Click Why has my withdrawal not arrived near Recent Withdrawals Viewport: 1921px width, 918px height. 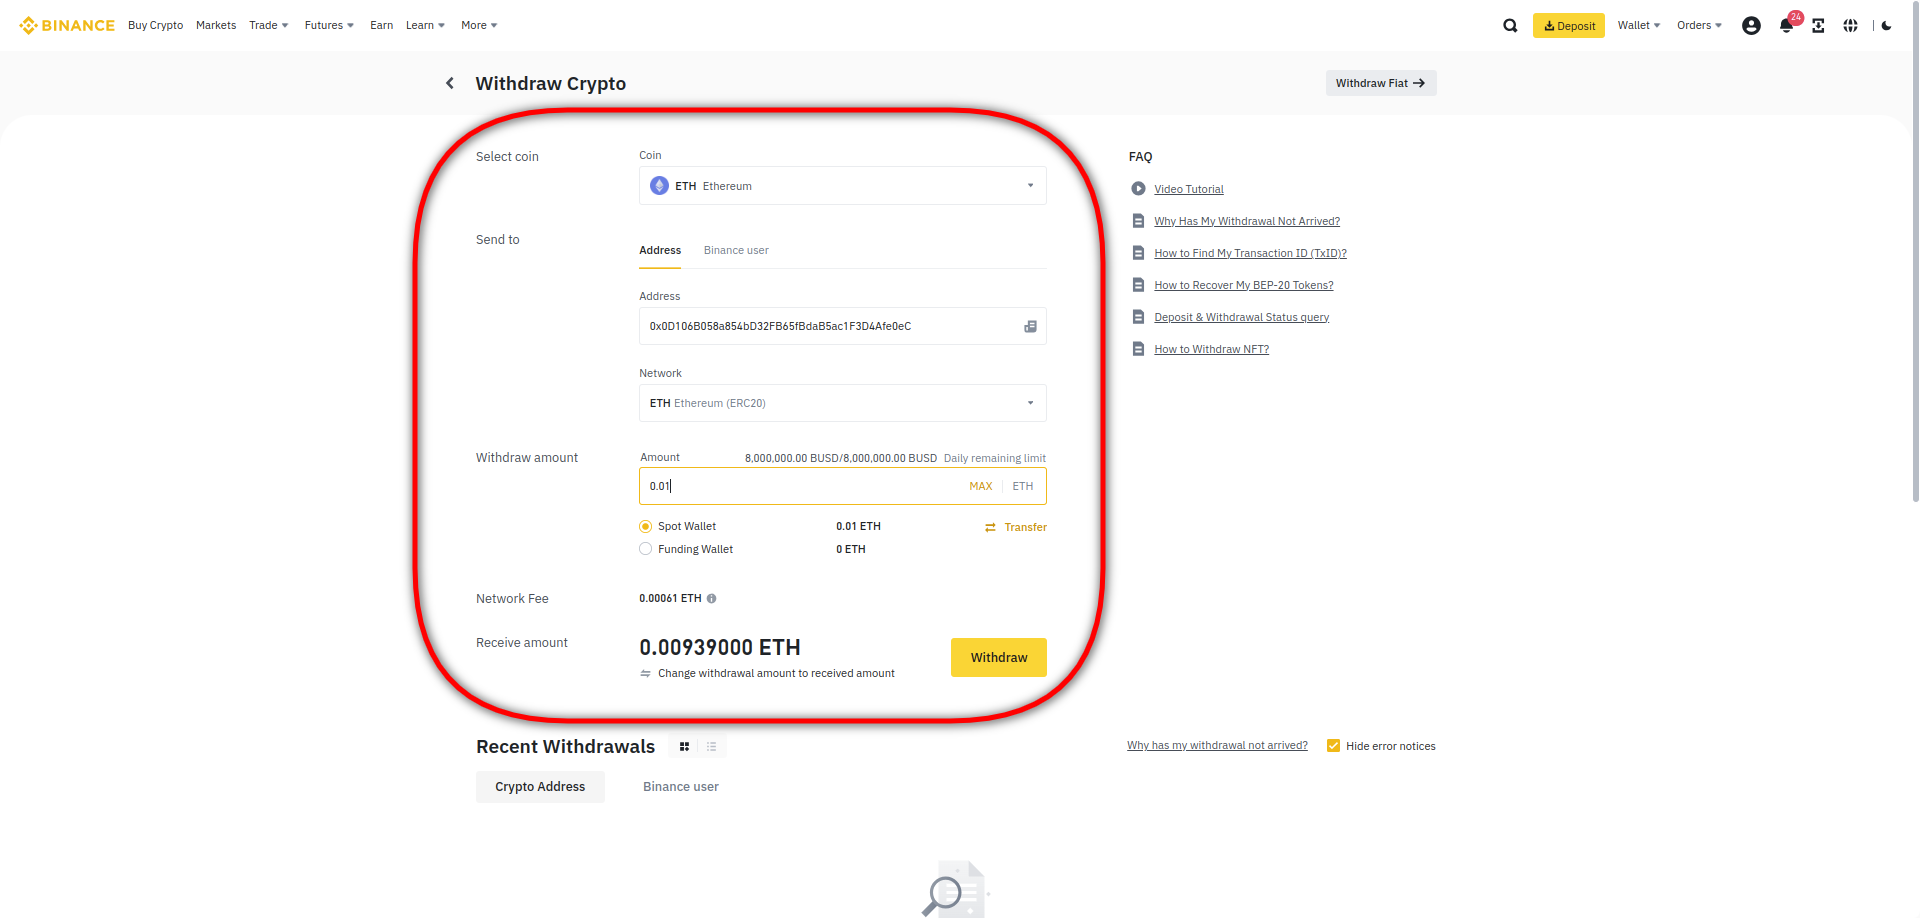(1217, 745)
